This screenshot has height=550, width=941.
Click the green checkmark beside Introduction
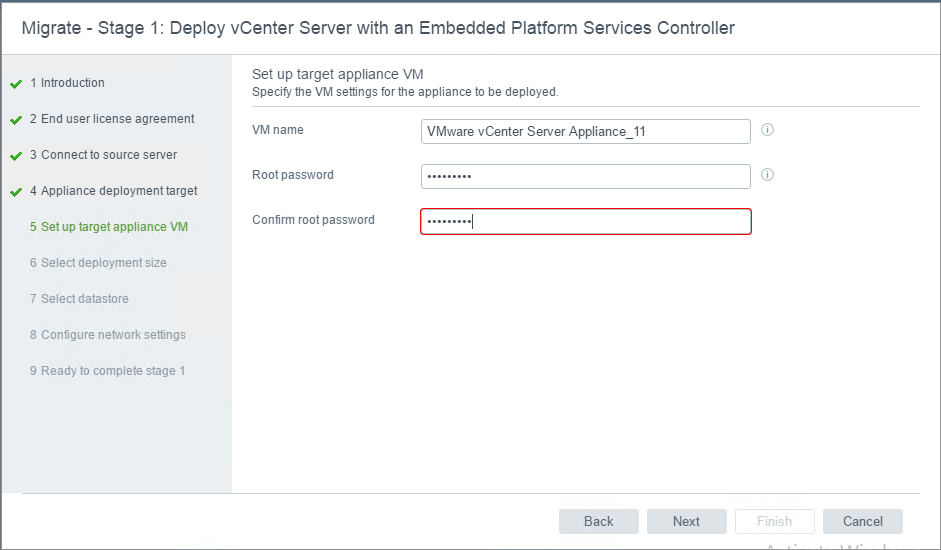pos(16,84)
